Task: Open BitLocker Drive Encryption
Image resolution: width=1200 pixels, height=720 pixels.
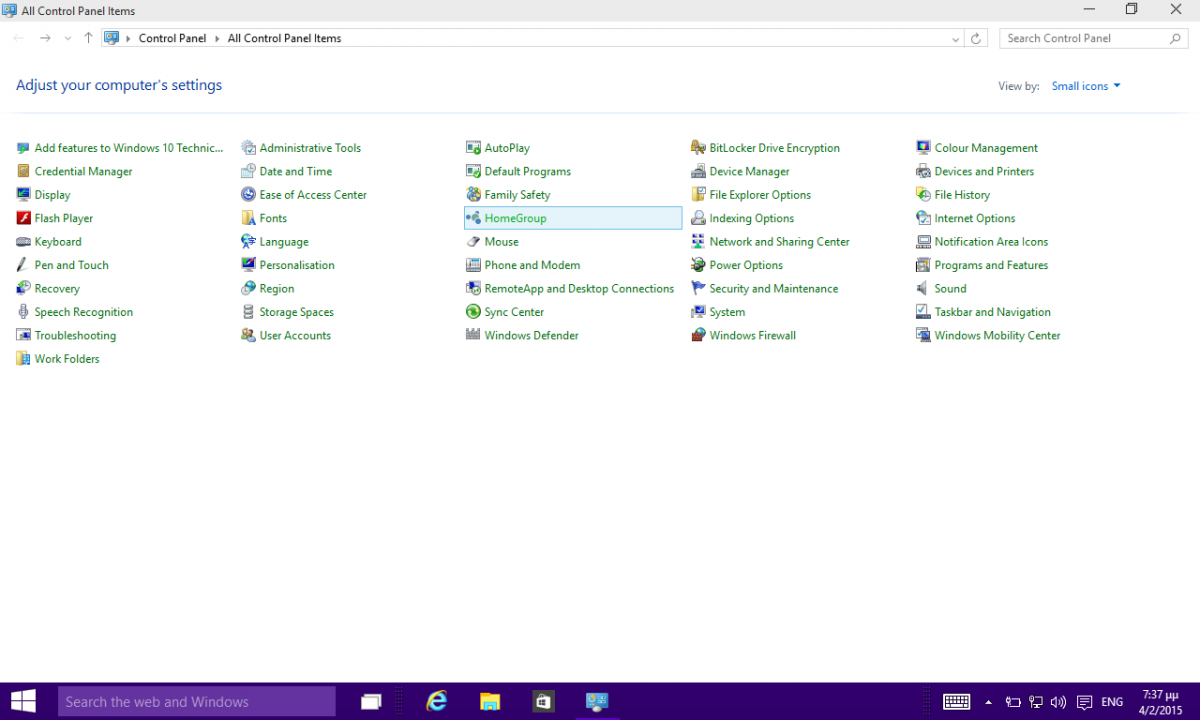Action: point(774,148)
